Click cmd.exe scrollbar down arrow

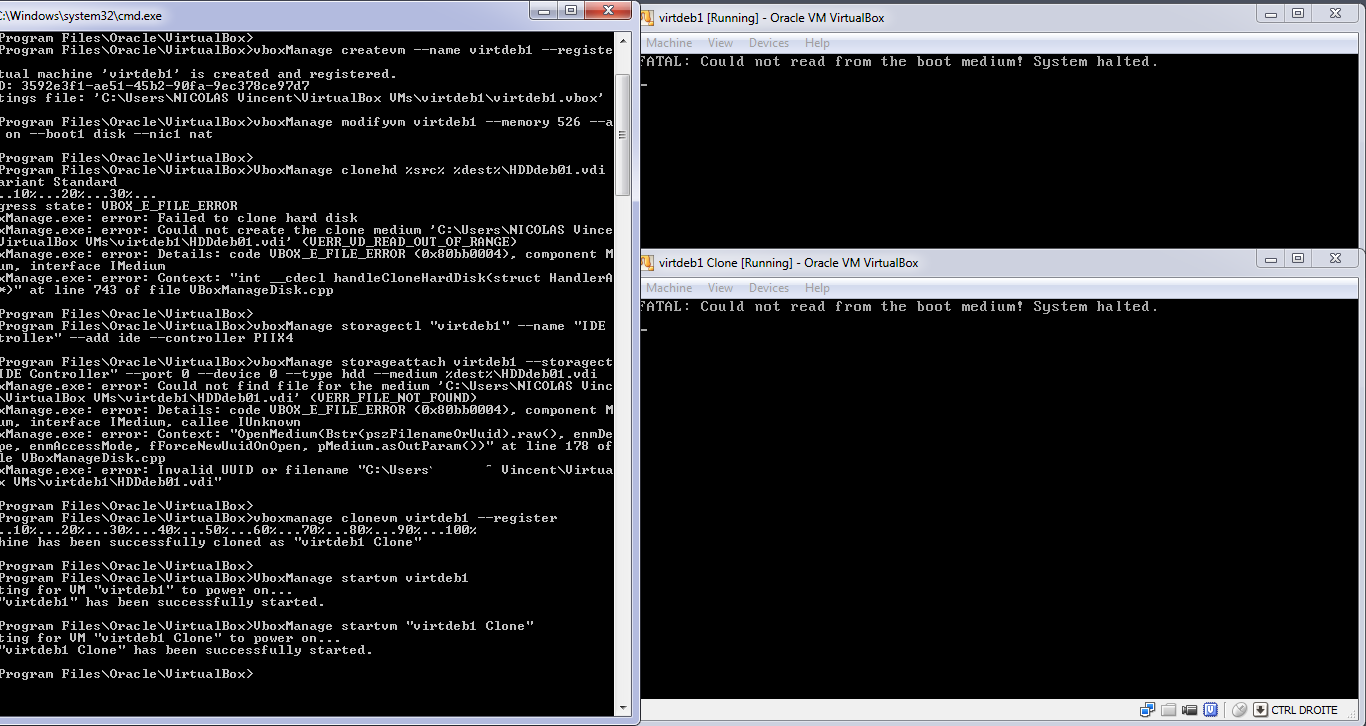(x=623, y=709)
